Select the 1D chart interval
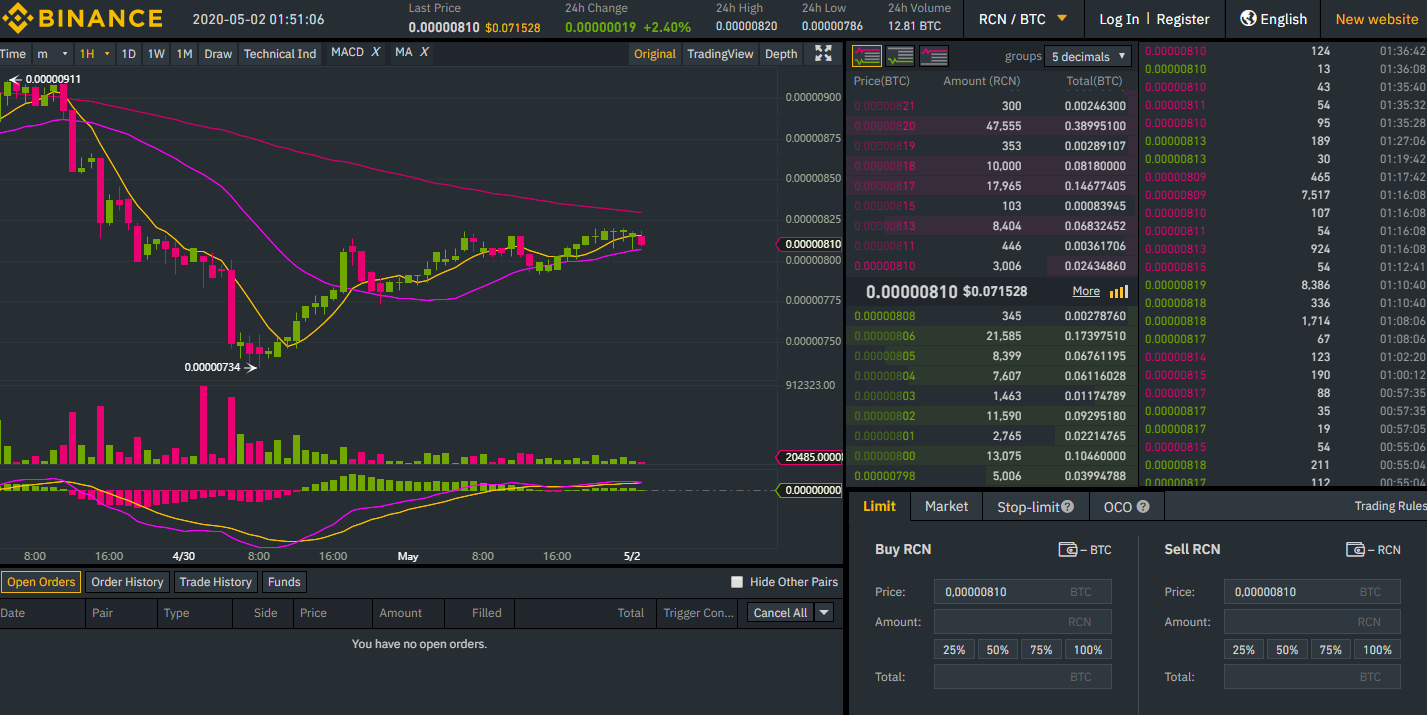 [128, 54]
